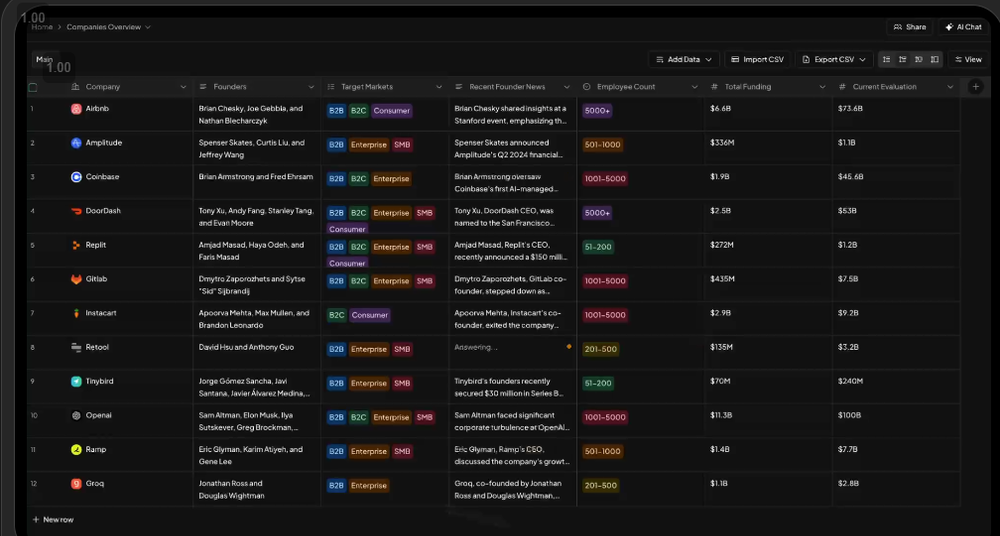Click the Employee Count column type icon
This screenshot has width=1000, height=536.
pos(586,87)
